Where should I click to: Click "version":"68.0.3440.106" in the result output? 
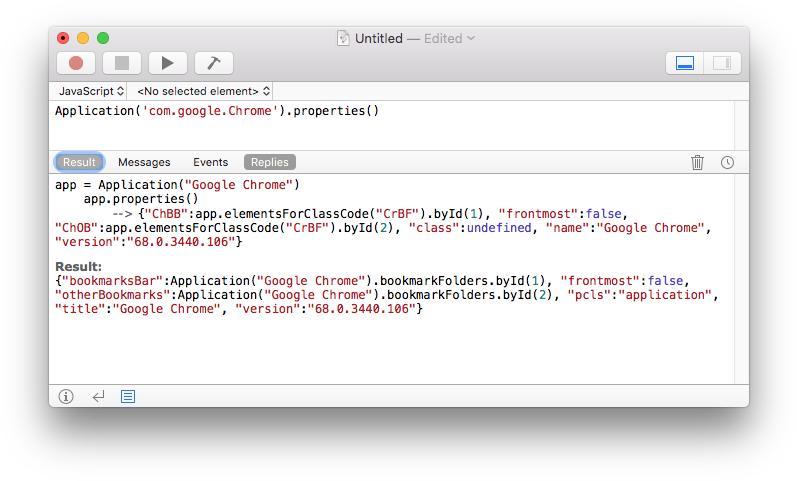(325, 309)
